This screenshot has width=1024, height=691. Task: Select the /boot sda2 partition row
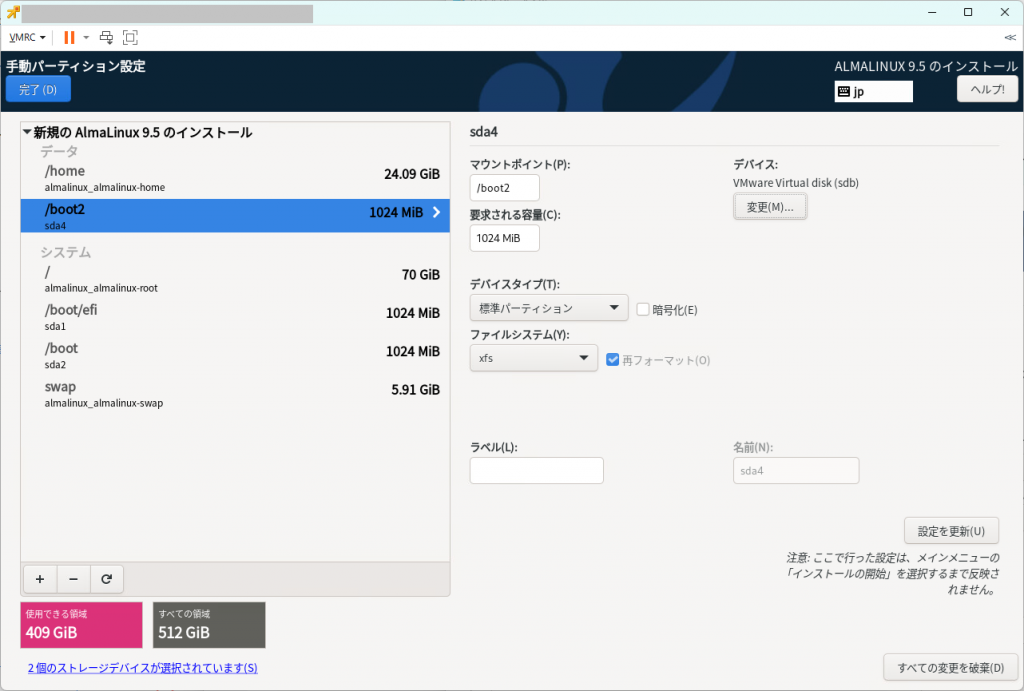point(235,356)
